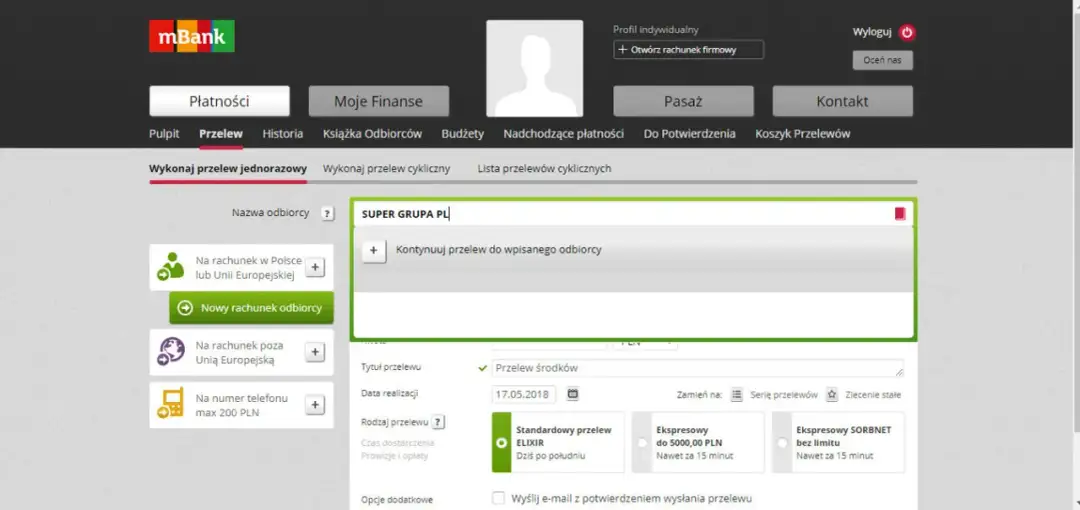Click the plus icon beside Kontynuuj przelew
Viewport: 1080px width, 510px height.
click(x=373, y=250)
